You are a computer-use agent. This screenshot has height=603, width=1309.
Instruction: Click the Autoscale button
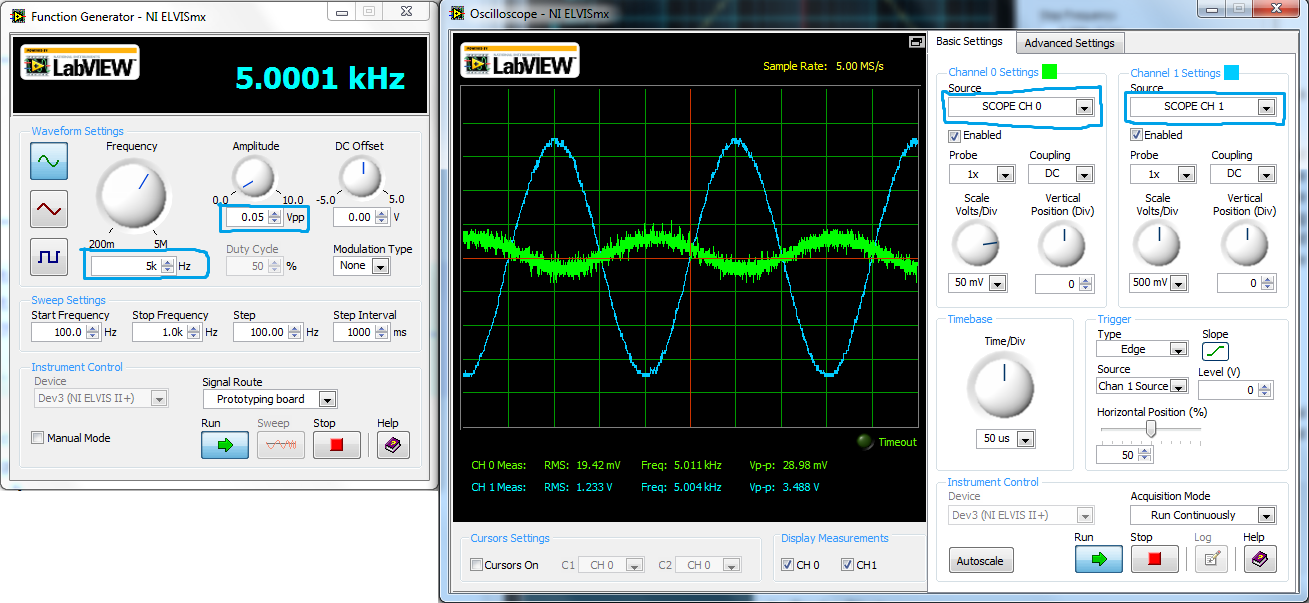[980, 561]
